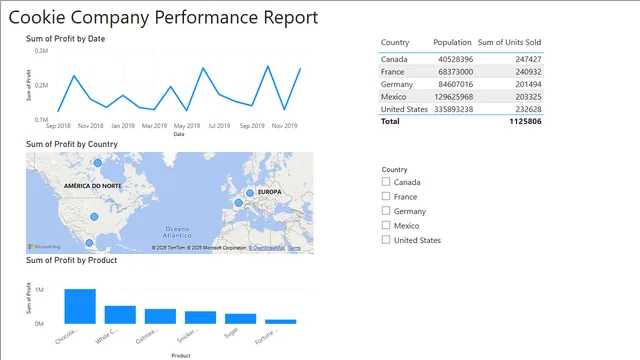This screenshot has width=640, height=360.
Task: Click the Sum of Profit by Product title
Action: point(71,260)
